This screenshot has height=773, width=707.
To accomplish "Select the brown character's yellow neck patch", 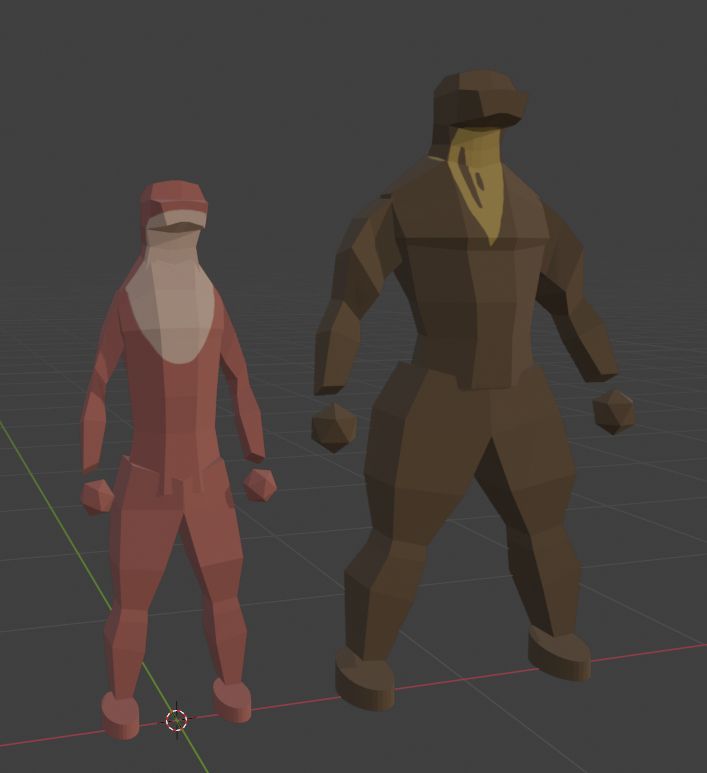I will coord(479,185).
